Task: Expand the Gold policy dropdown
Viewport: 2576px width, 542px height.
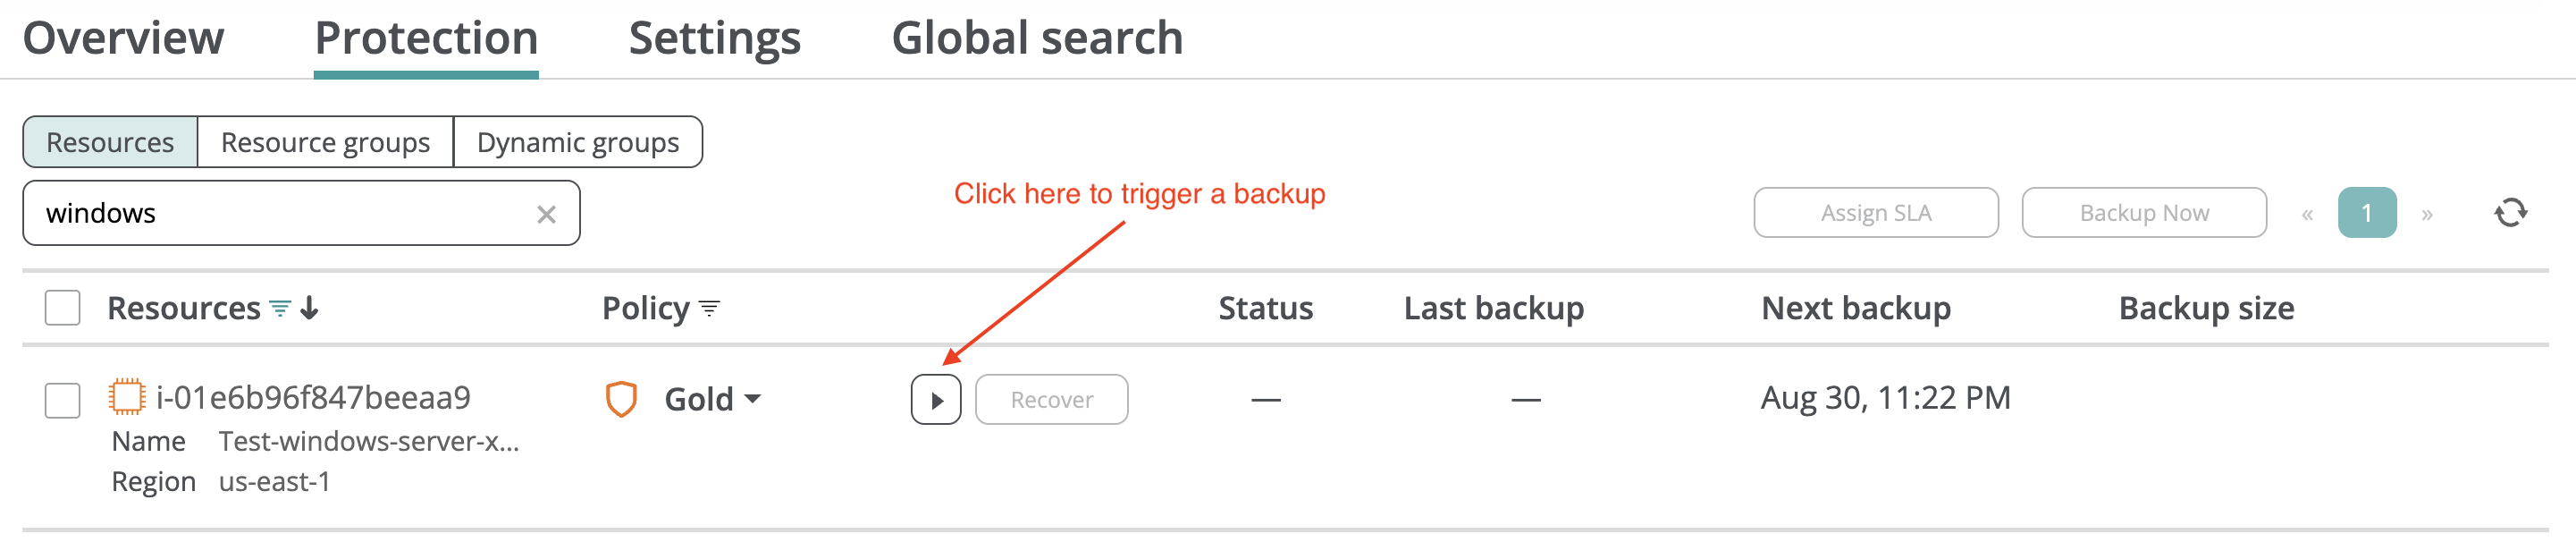Action: tap(752, 399)
